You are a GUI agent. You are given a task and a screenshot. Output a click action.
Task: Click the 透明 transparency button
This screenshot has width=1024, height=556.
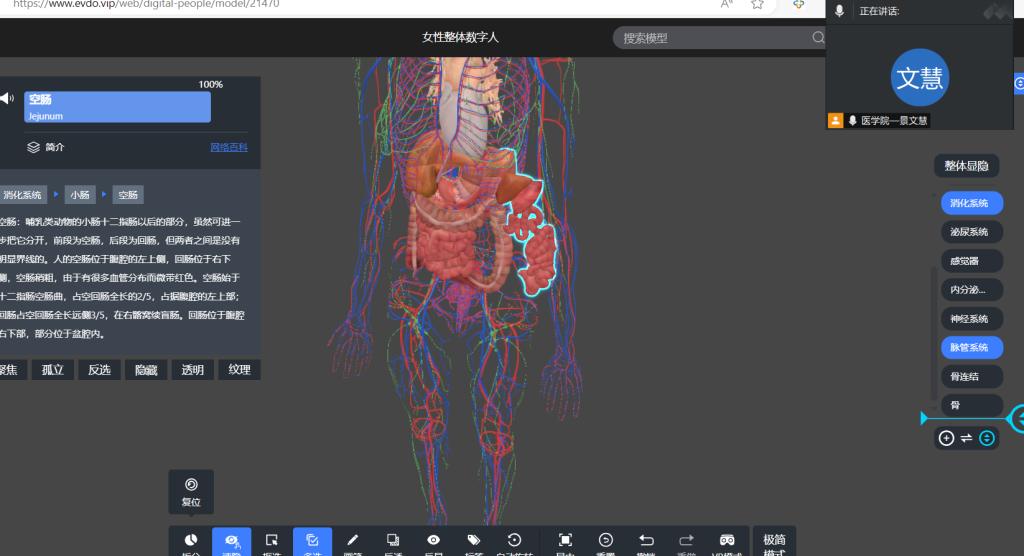[192, 370]
